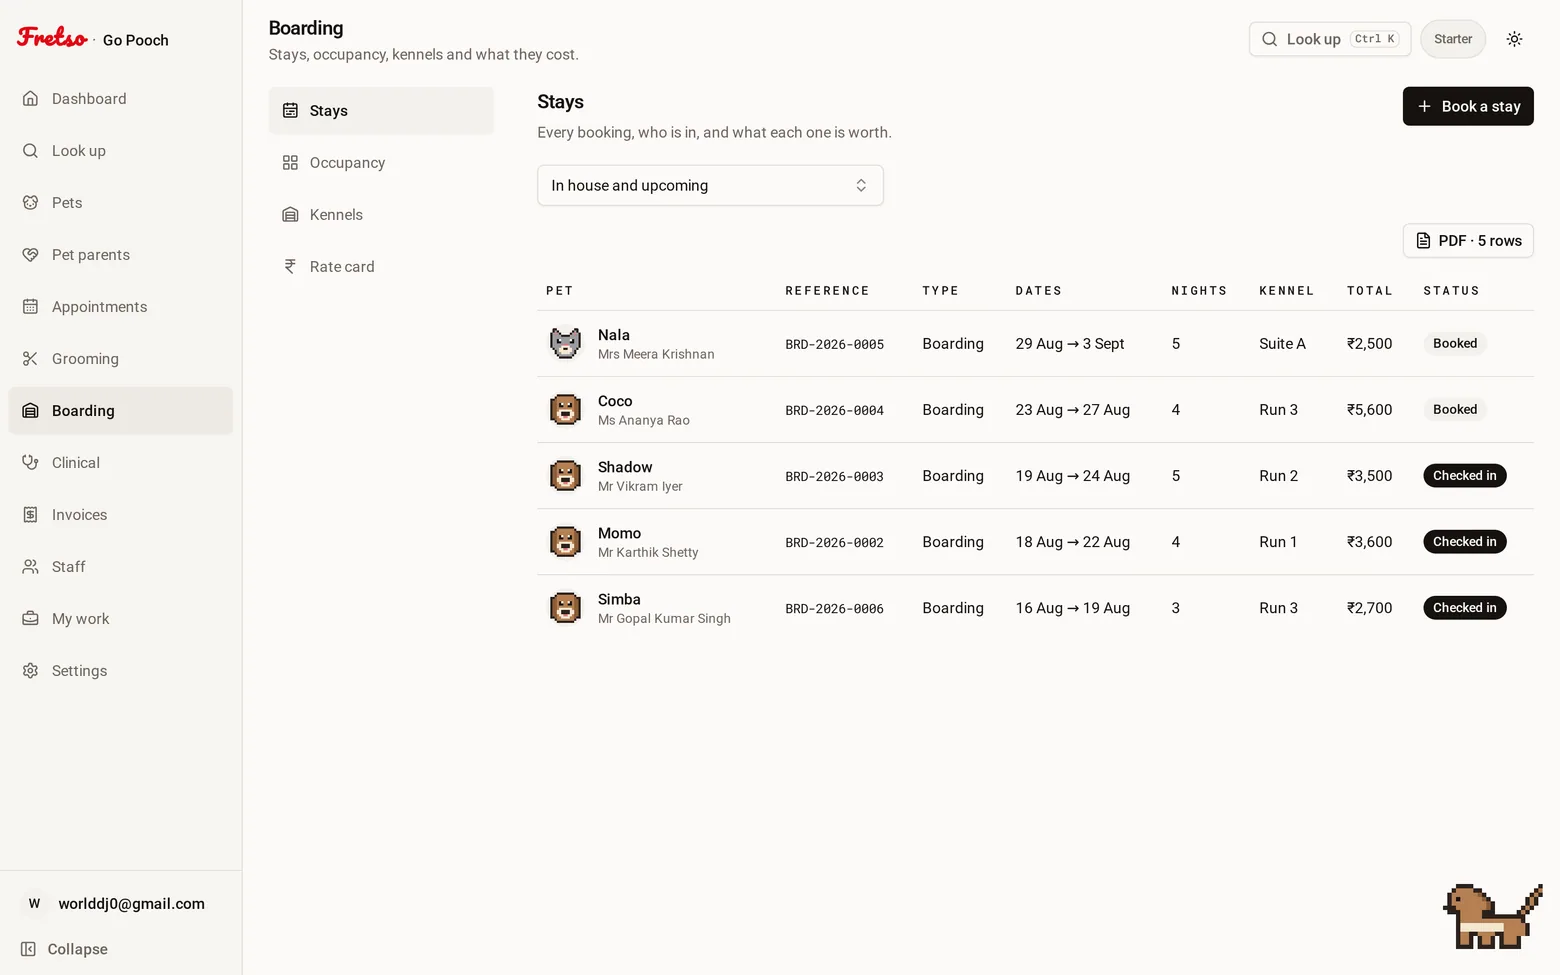Switch to the Occupancy tab
This screenshot has height=975, width=1560.
point(381,162)
